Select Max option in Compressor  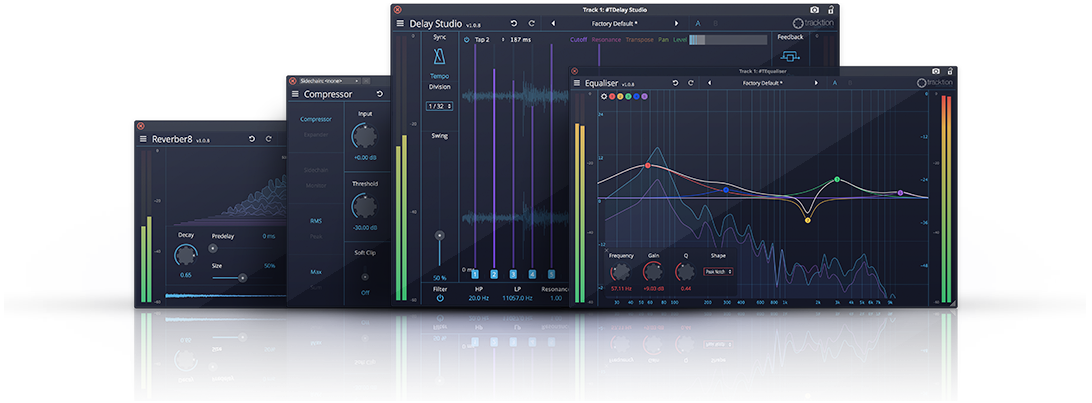316,271
